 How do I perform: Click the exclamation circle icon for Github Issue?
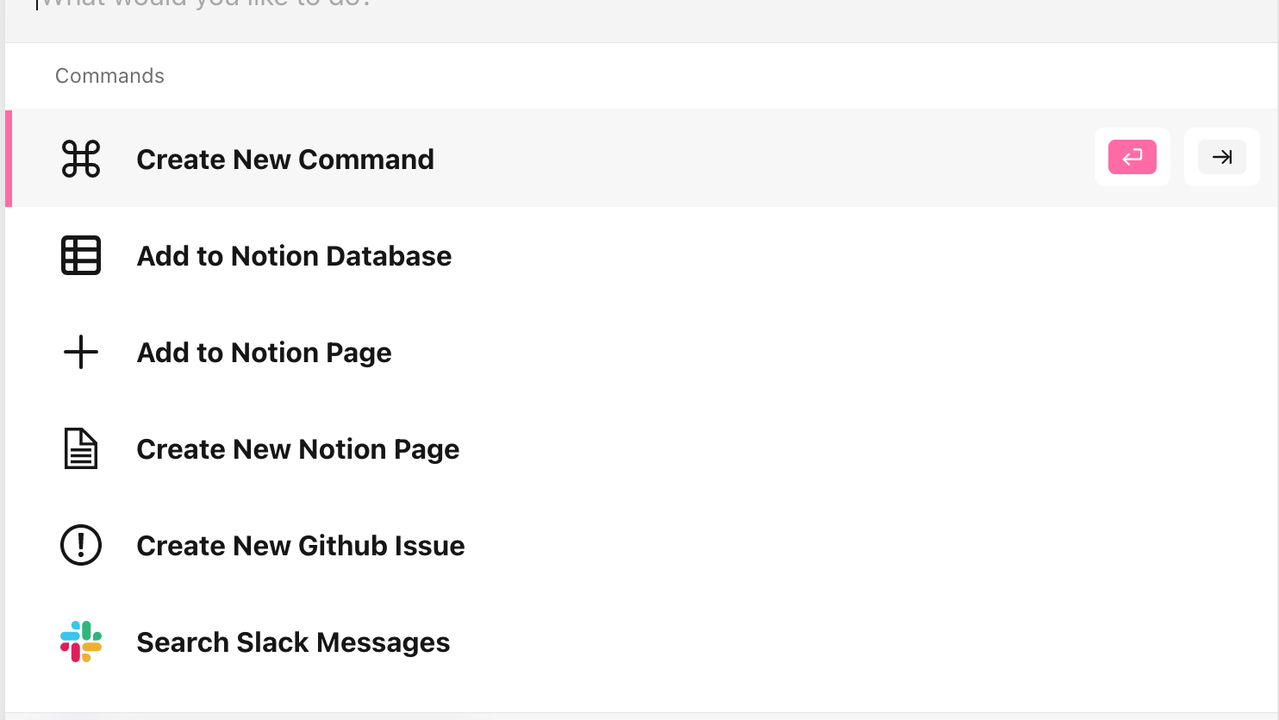[81, 546]
